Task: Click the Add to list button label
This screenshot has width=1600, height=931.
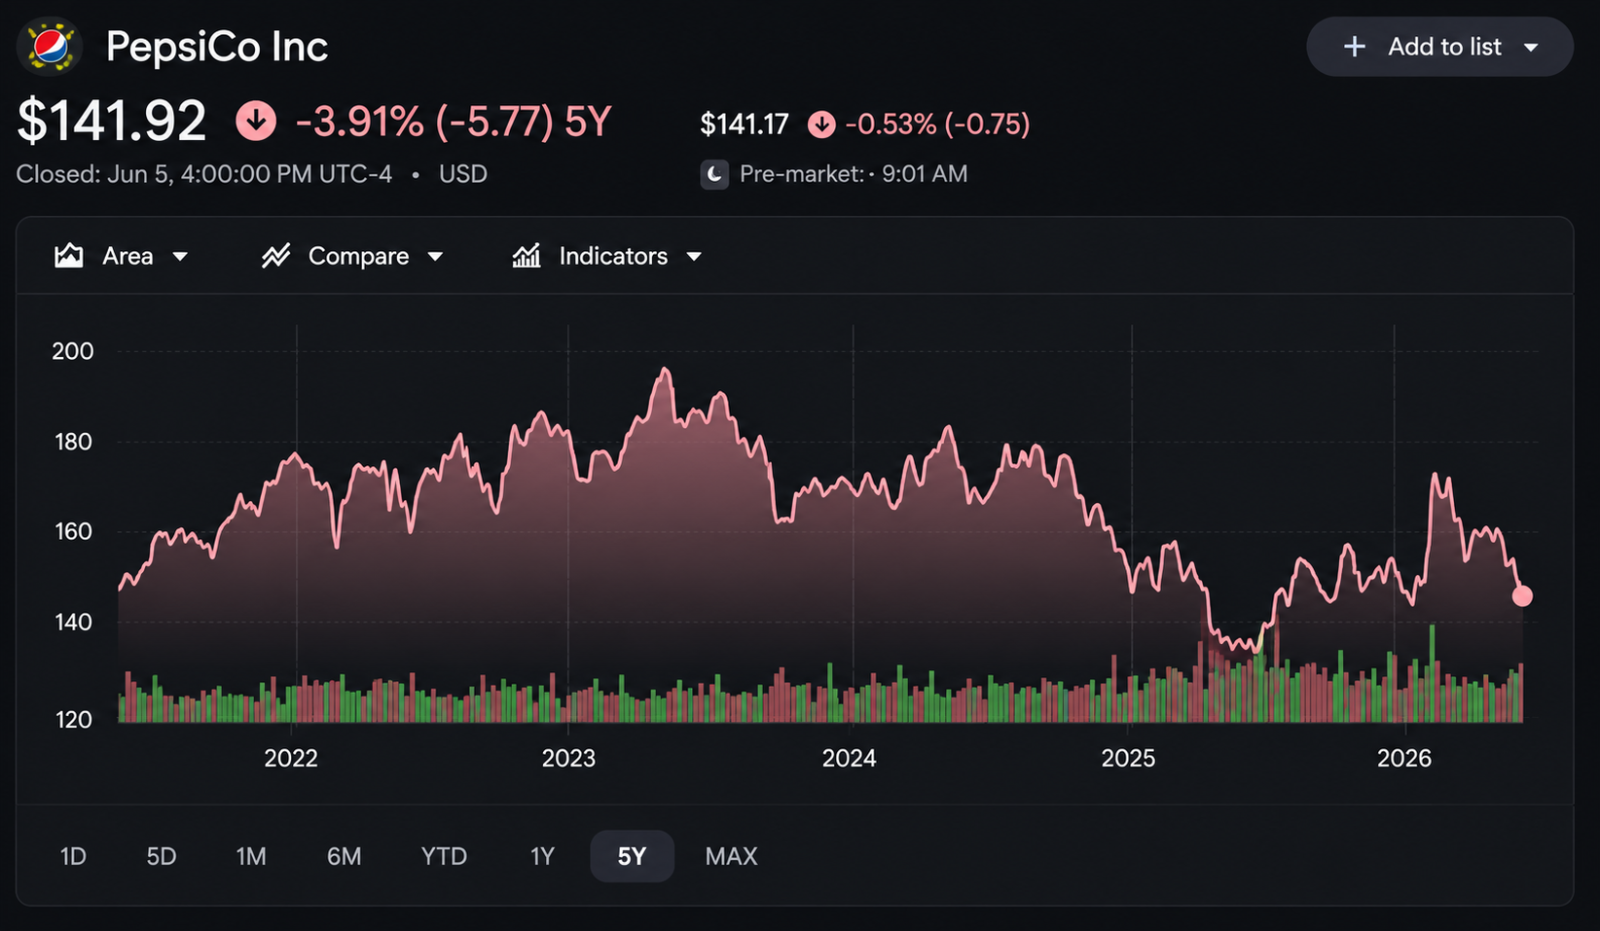Action: tap(1444, 47)
